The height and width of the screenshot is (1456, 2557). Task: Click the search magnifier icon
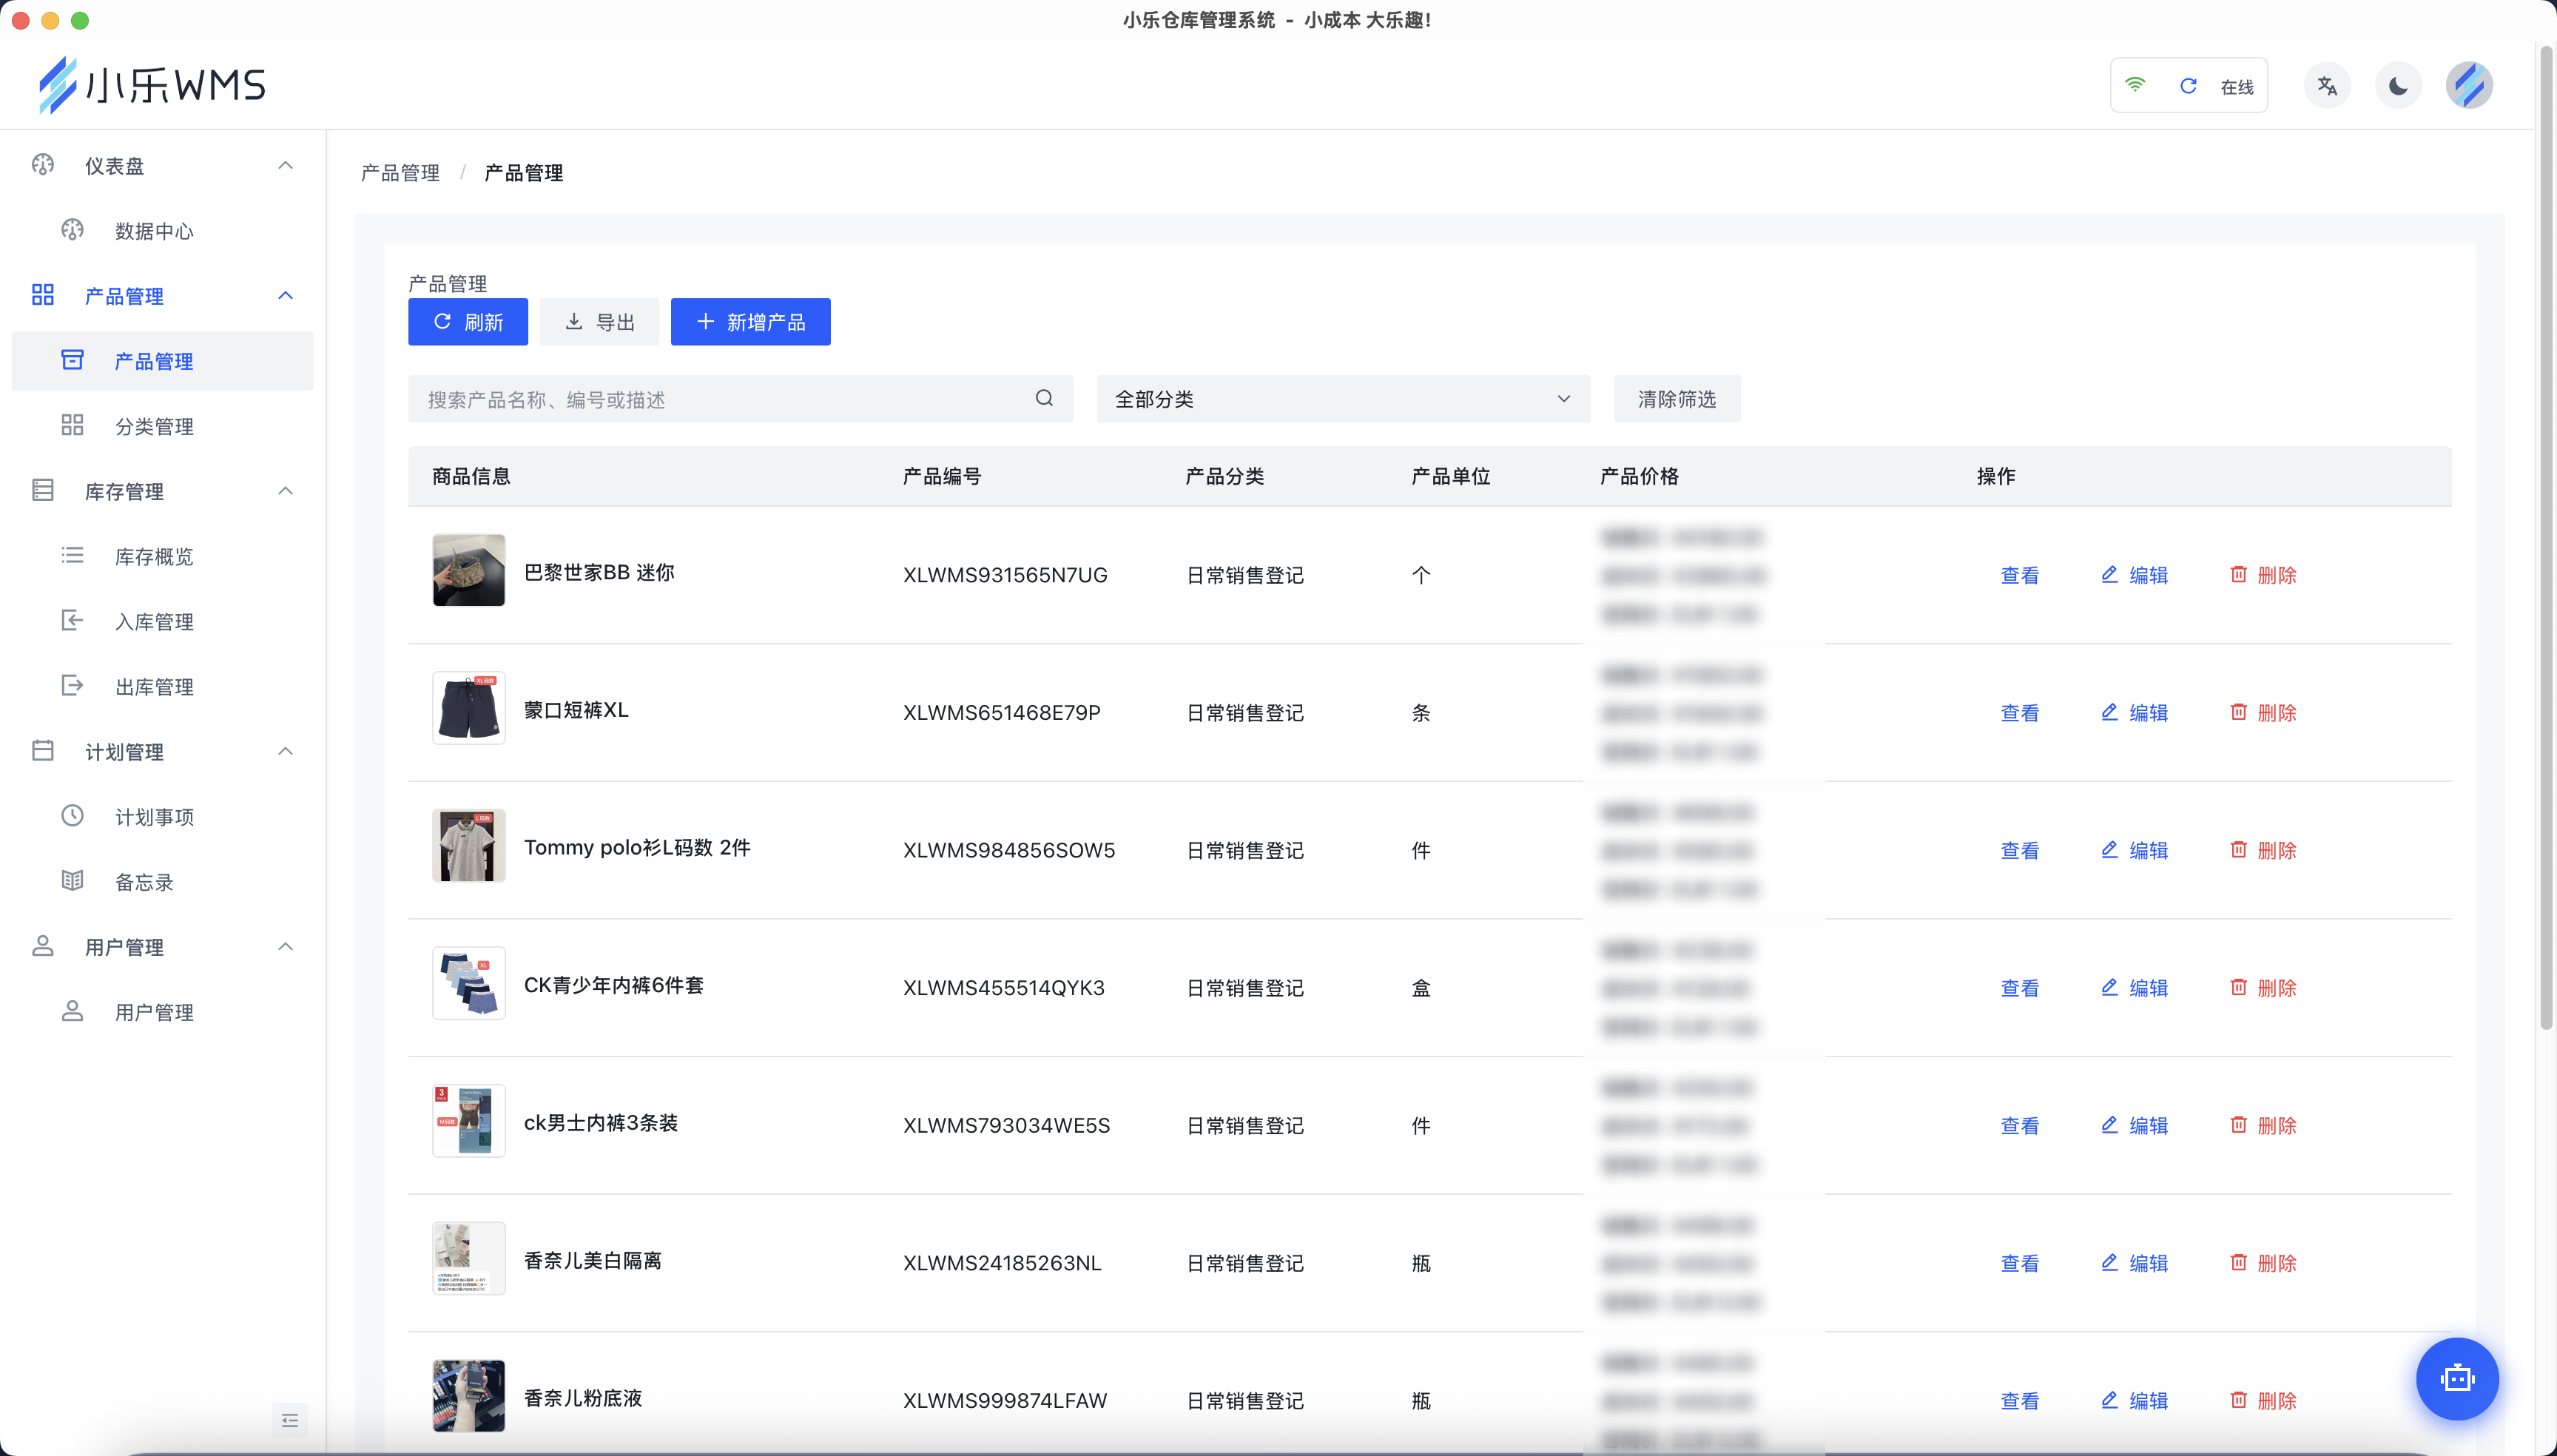pos(1044,399)
